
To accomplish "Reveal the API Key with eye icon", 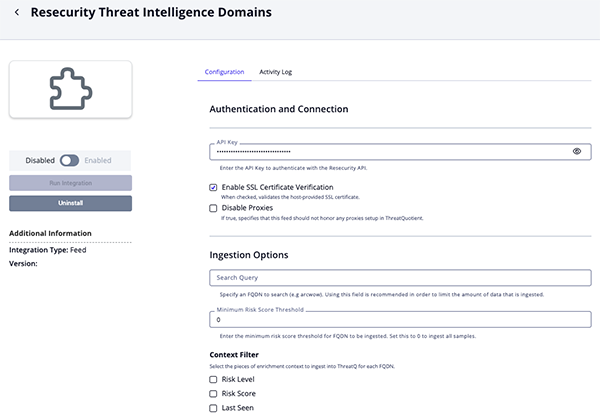I will pos(577,152).
